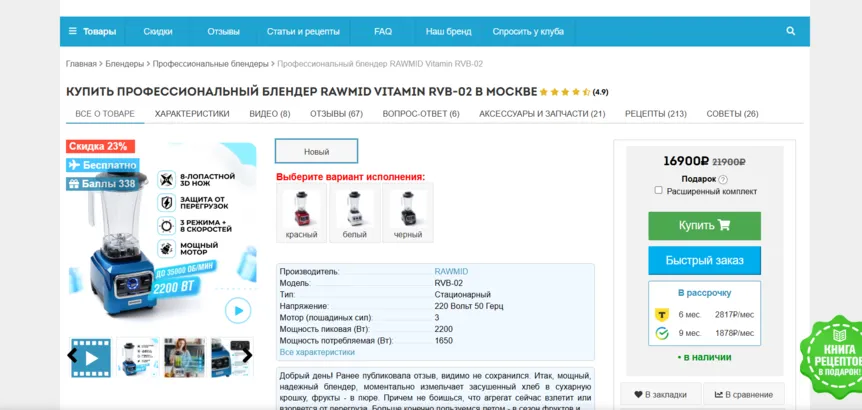Open the Товары hamburger menu

[92, 31]
